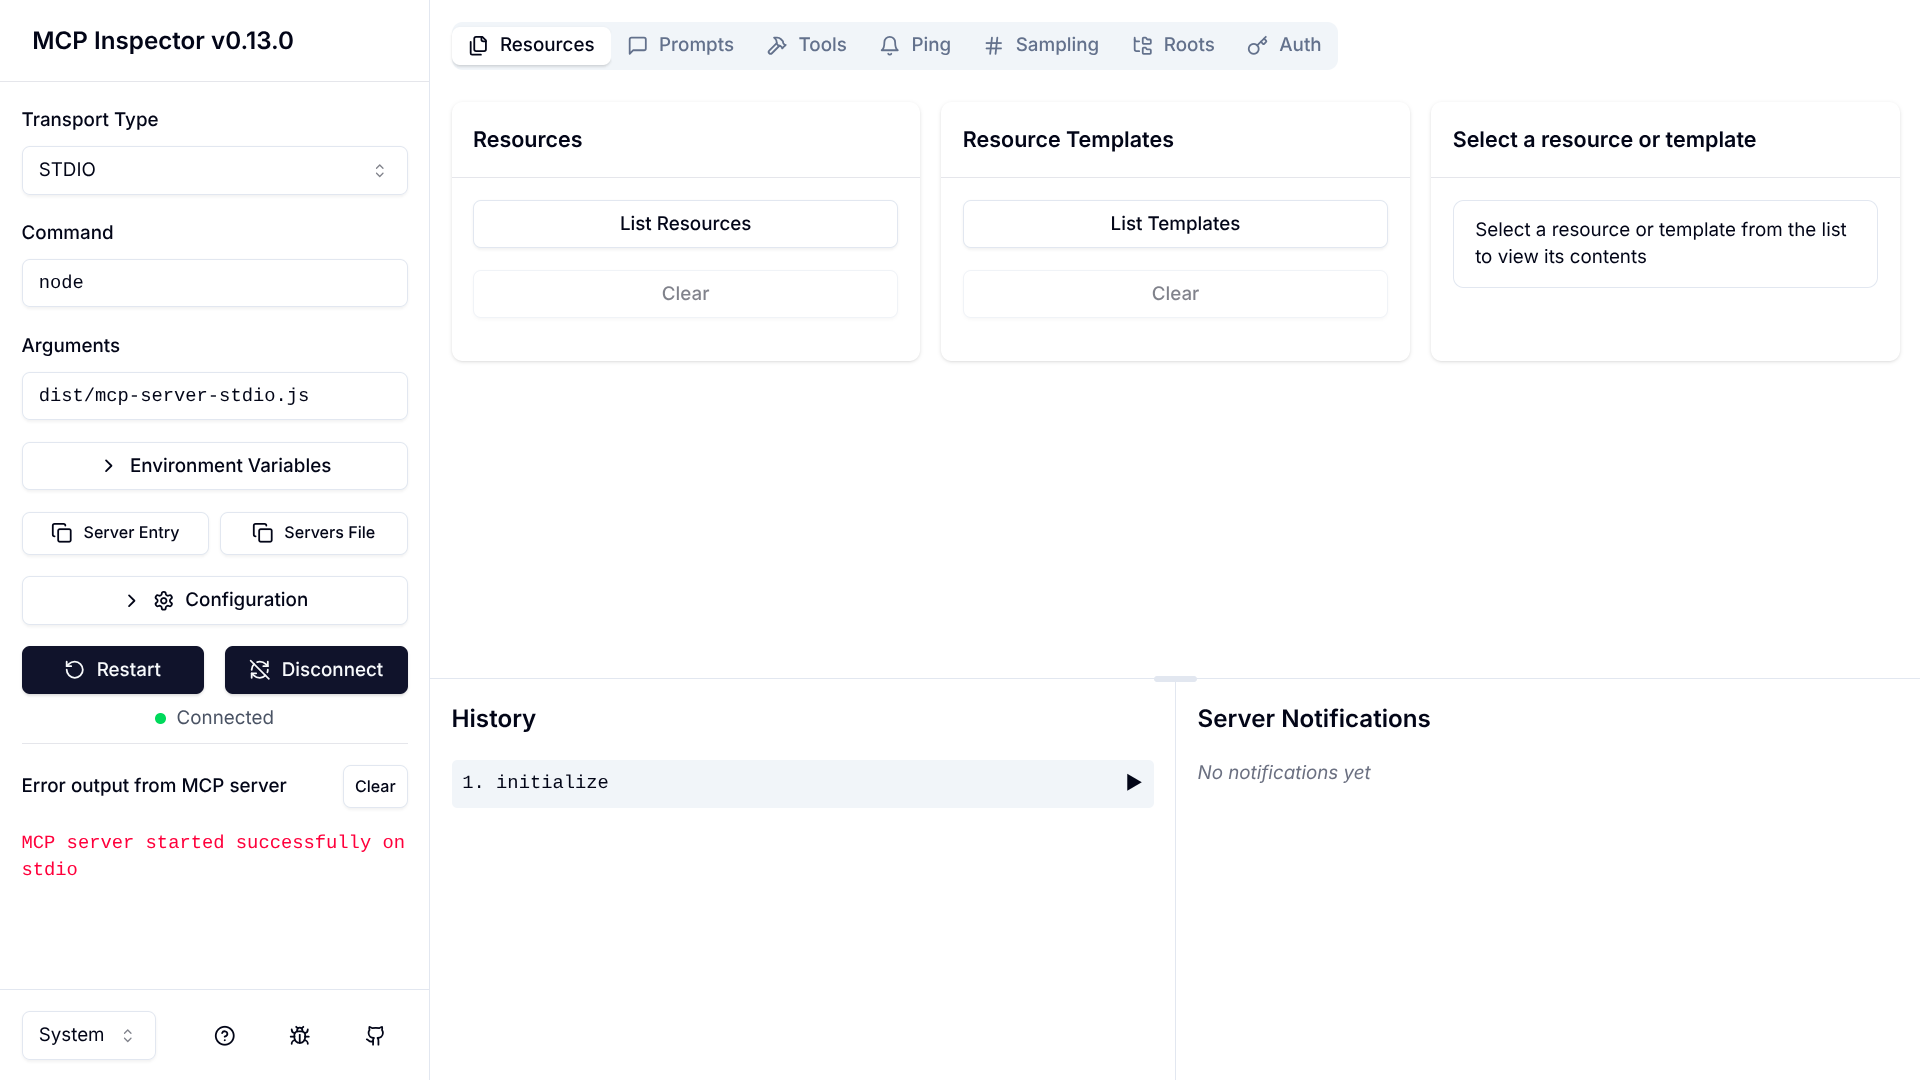Restart the MCP server connection
The image size is (1920, 1080).
113,670
